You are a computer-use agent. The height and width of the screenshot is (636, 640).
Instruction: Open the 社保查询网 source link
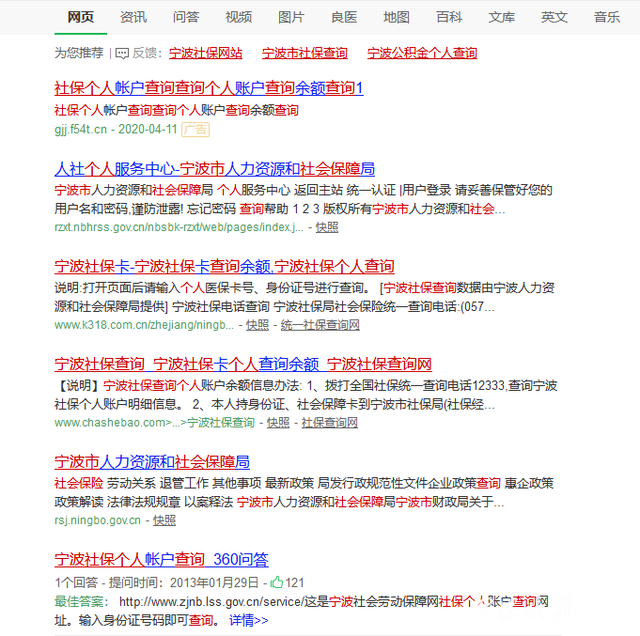[x=329, y=423]
